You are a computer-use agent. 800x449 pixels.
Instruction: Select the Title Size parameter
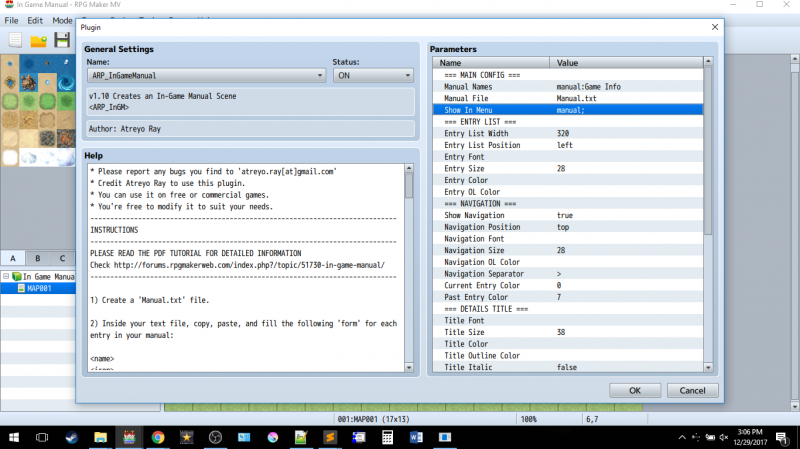pyautogui.click(x=568, y=332)
